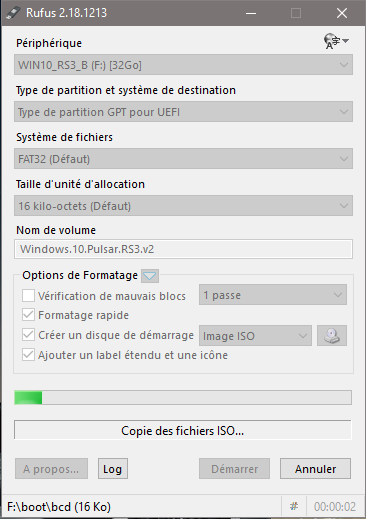This screenshot has width=366, height=519.
Task: Click the Rufus USB drive title icon
Action: point(13,13)
